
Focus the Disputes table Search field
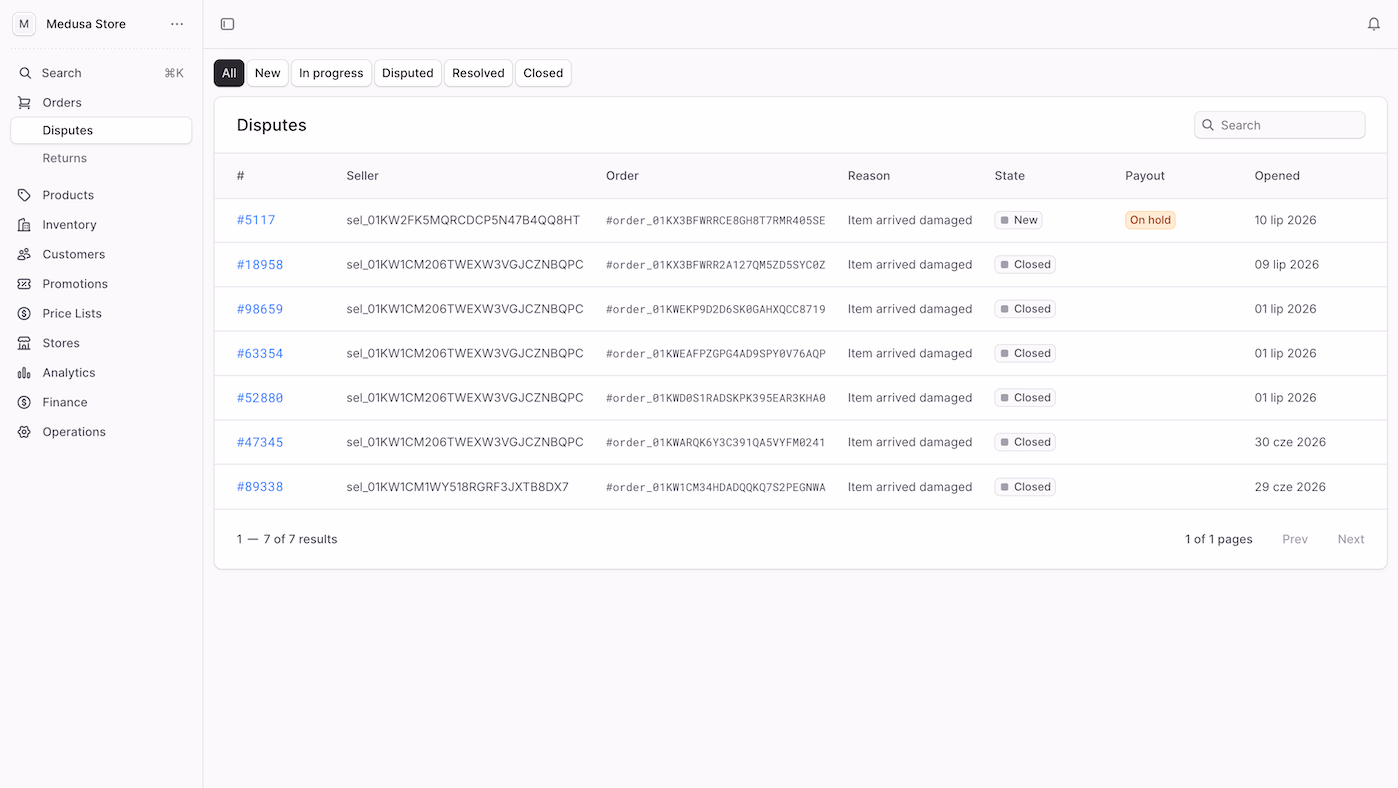(1280, 125)
